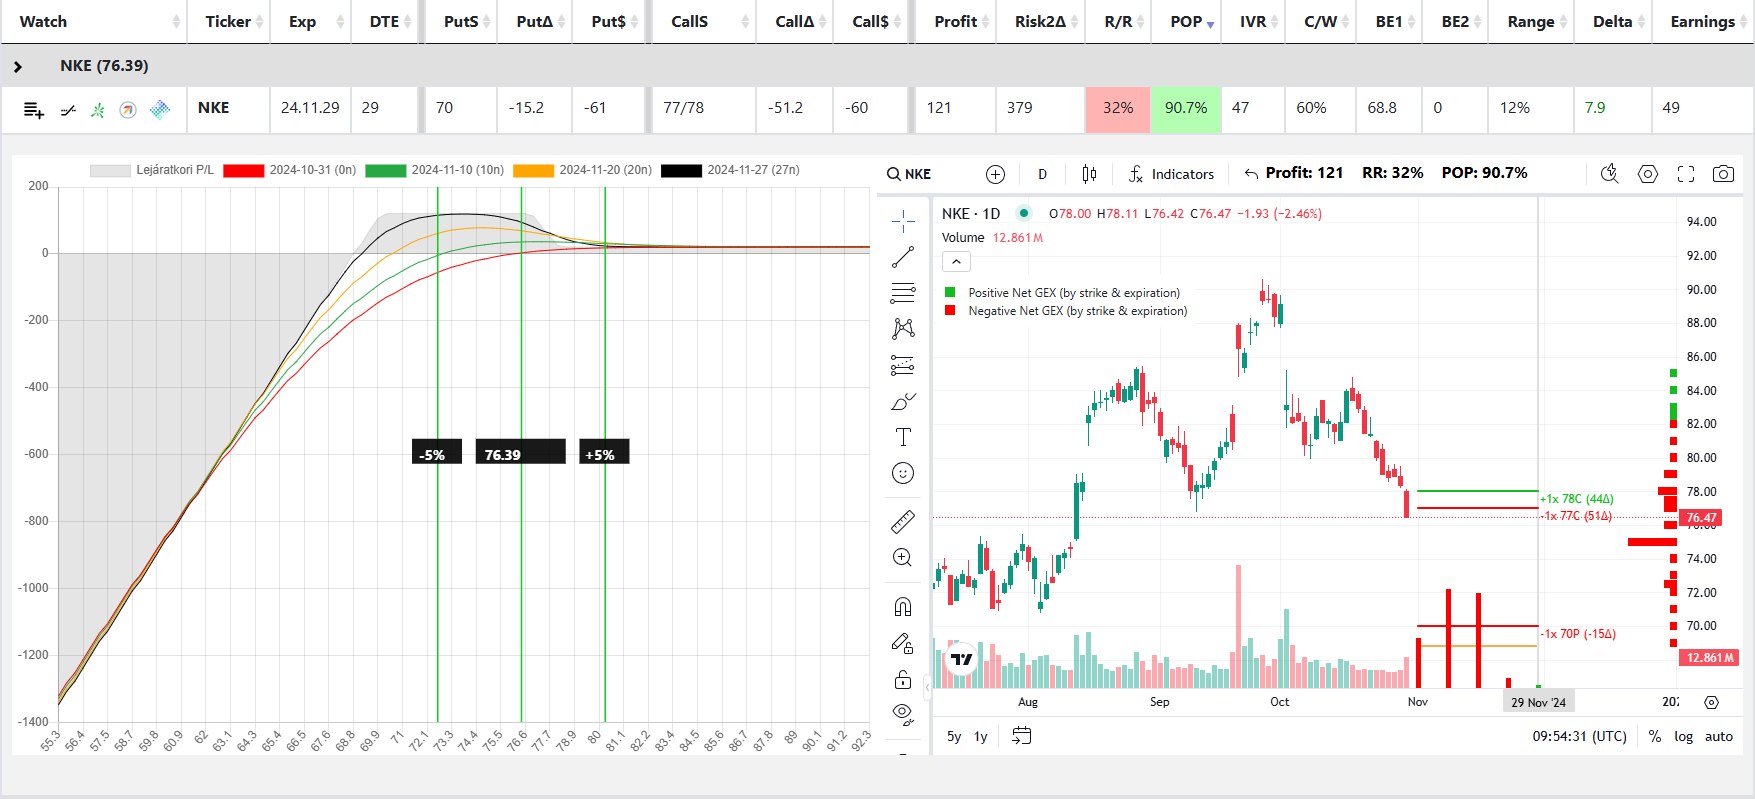Select the Fibonacci retracement lines tool

coord(903,293)
